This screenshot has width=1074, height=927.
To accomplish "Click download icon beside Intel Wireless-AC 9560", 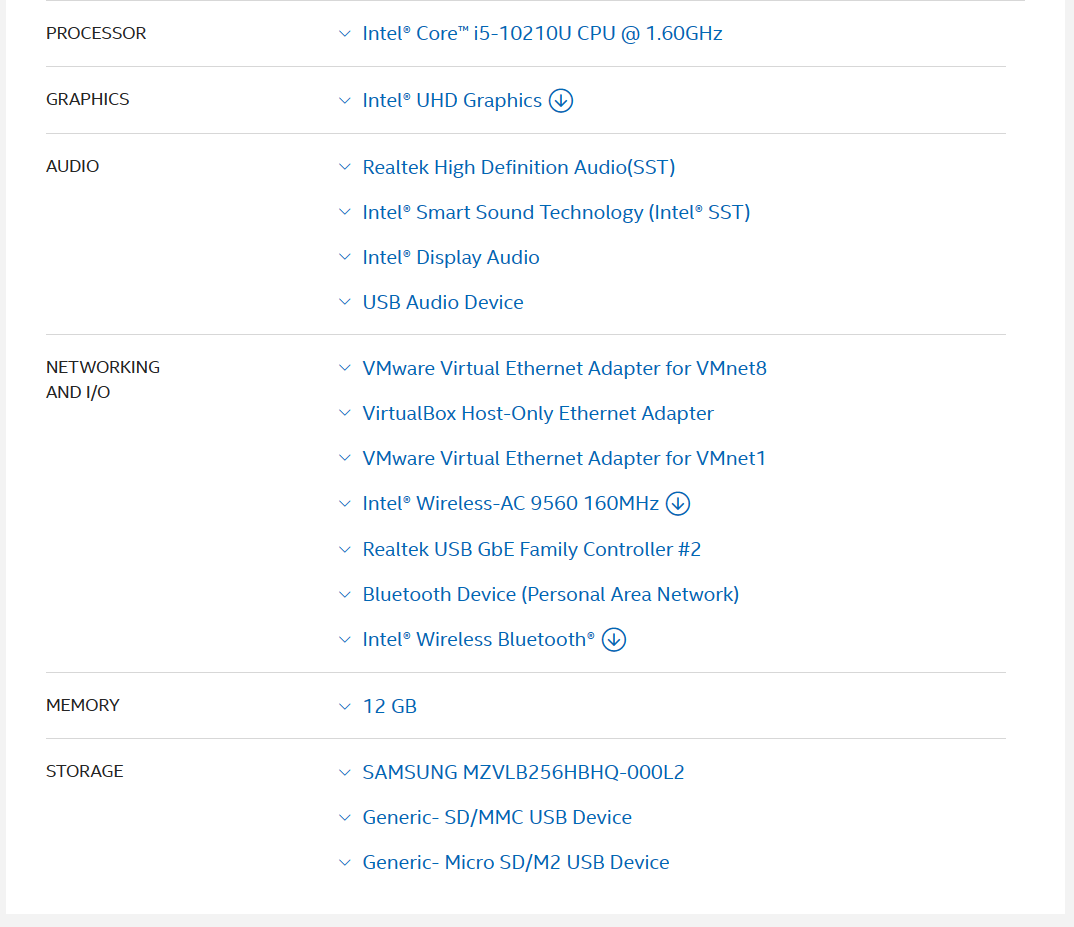I will click(678, 504).
